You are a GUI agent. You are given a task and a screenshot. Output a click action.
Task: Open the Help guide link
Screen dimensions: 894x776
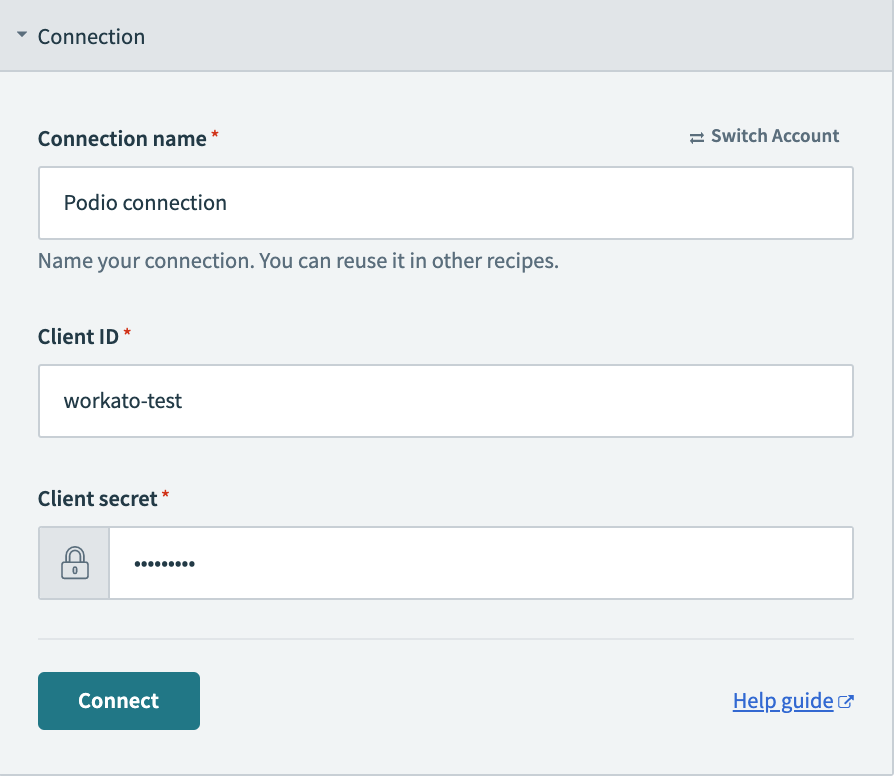(x=782, y=700)
